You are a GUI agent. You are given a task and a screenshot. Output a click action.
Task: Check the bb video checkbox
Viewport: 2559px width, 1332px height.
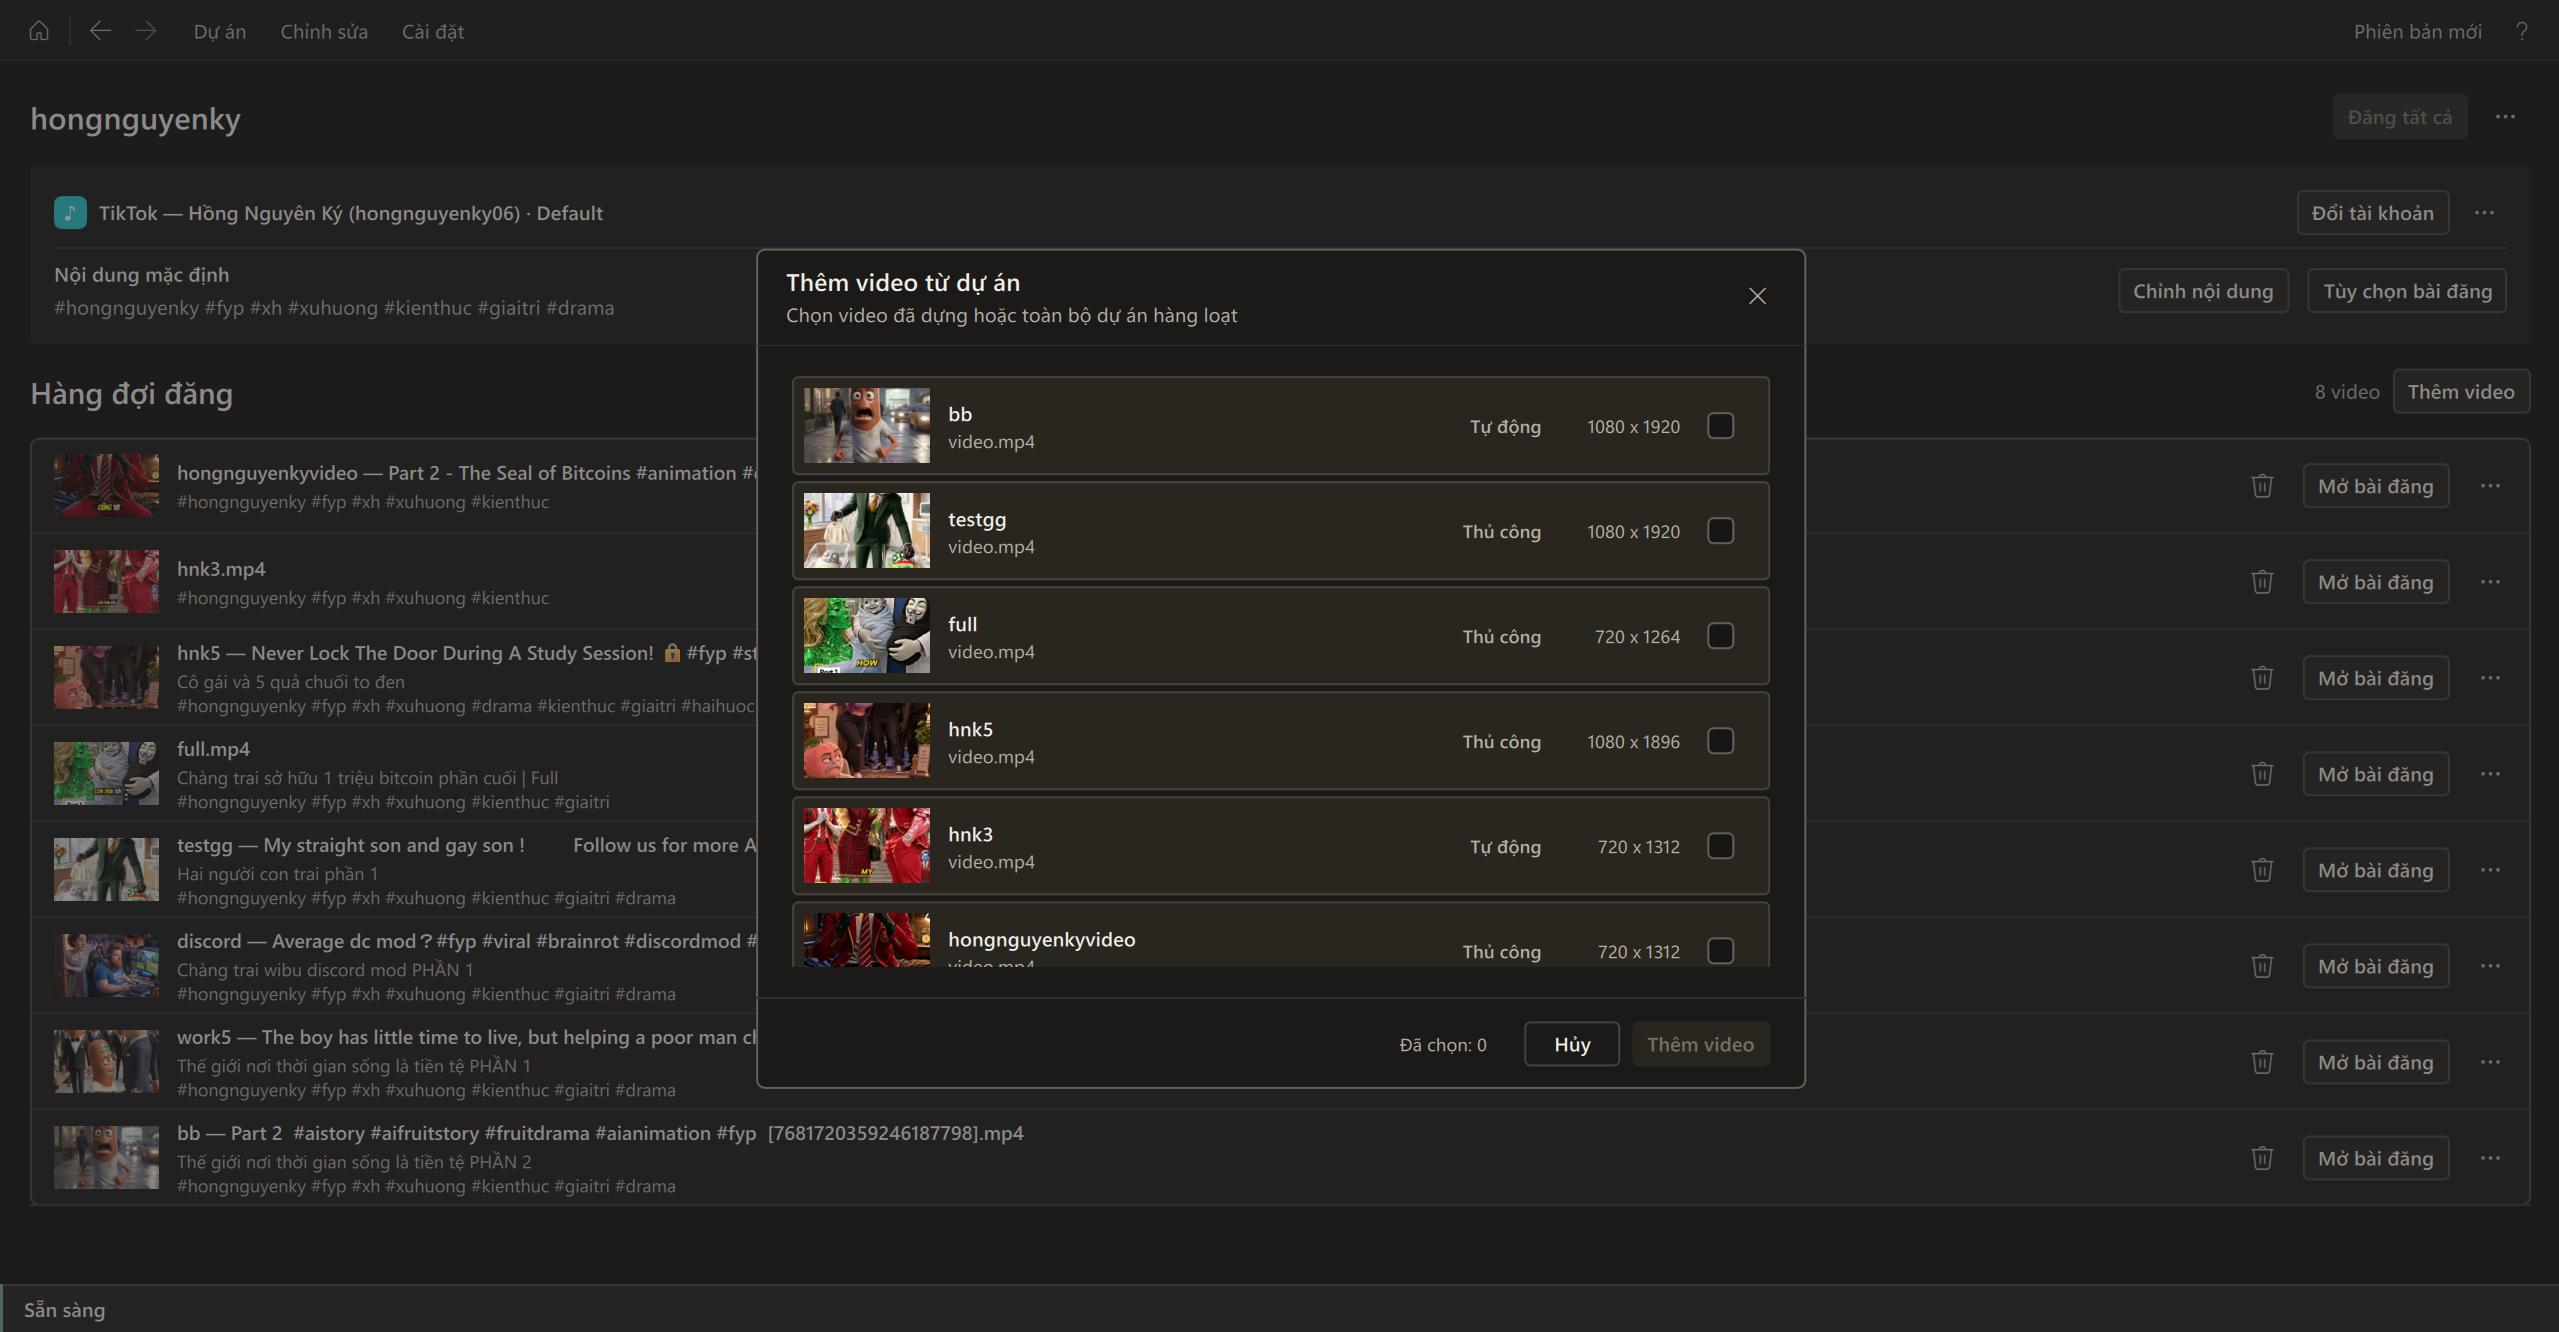(1720, 426)
